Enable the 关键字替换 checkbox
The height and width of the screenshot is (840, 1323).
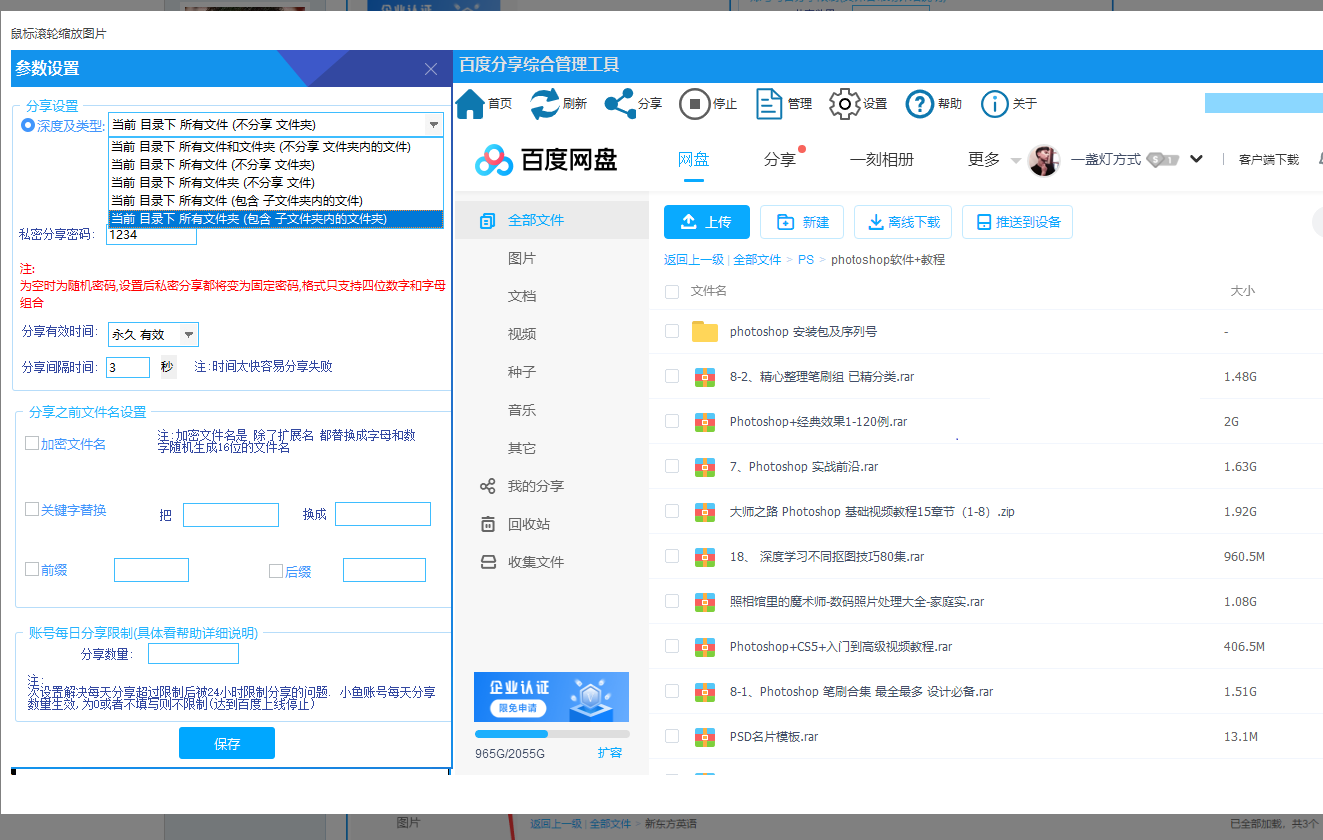click(x=32, y=509)
